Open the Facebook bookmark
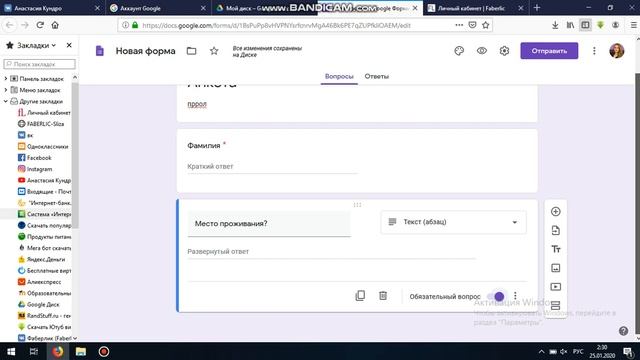This screenshot has height=360, width=640. (39, 158)
